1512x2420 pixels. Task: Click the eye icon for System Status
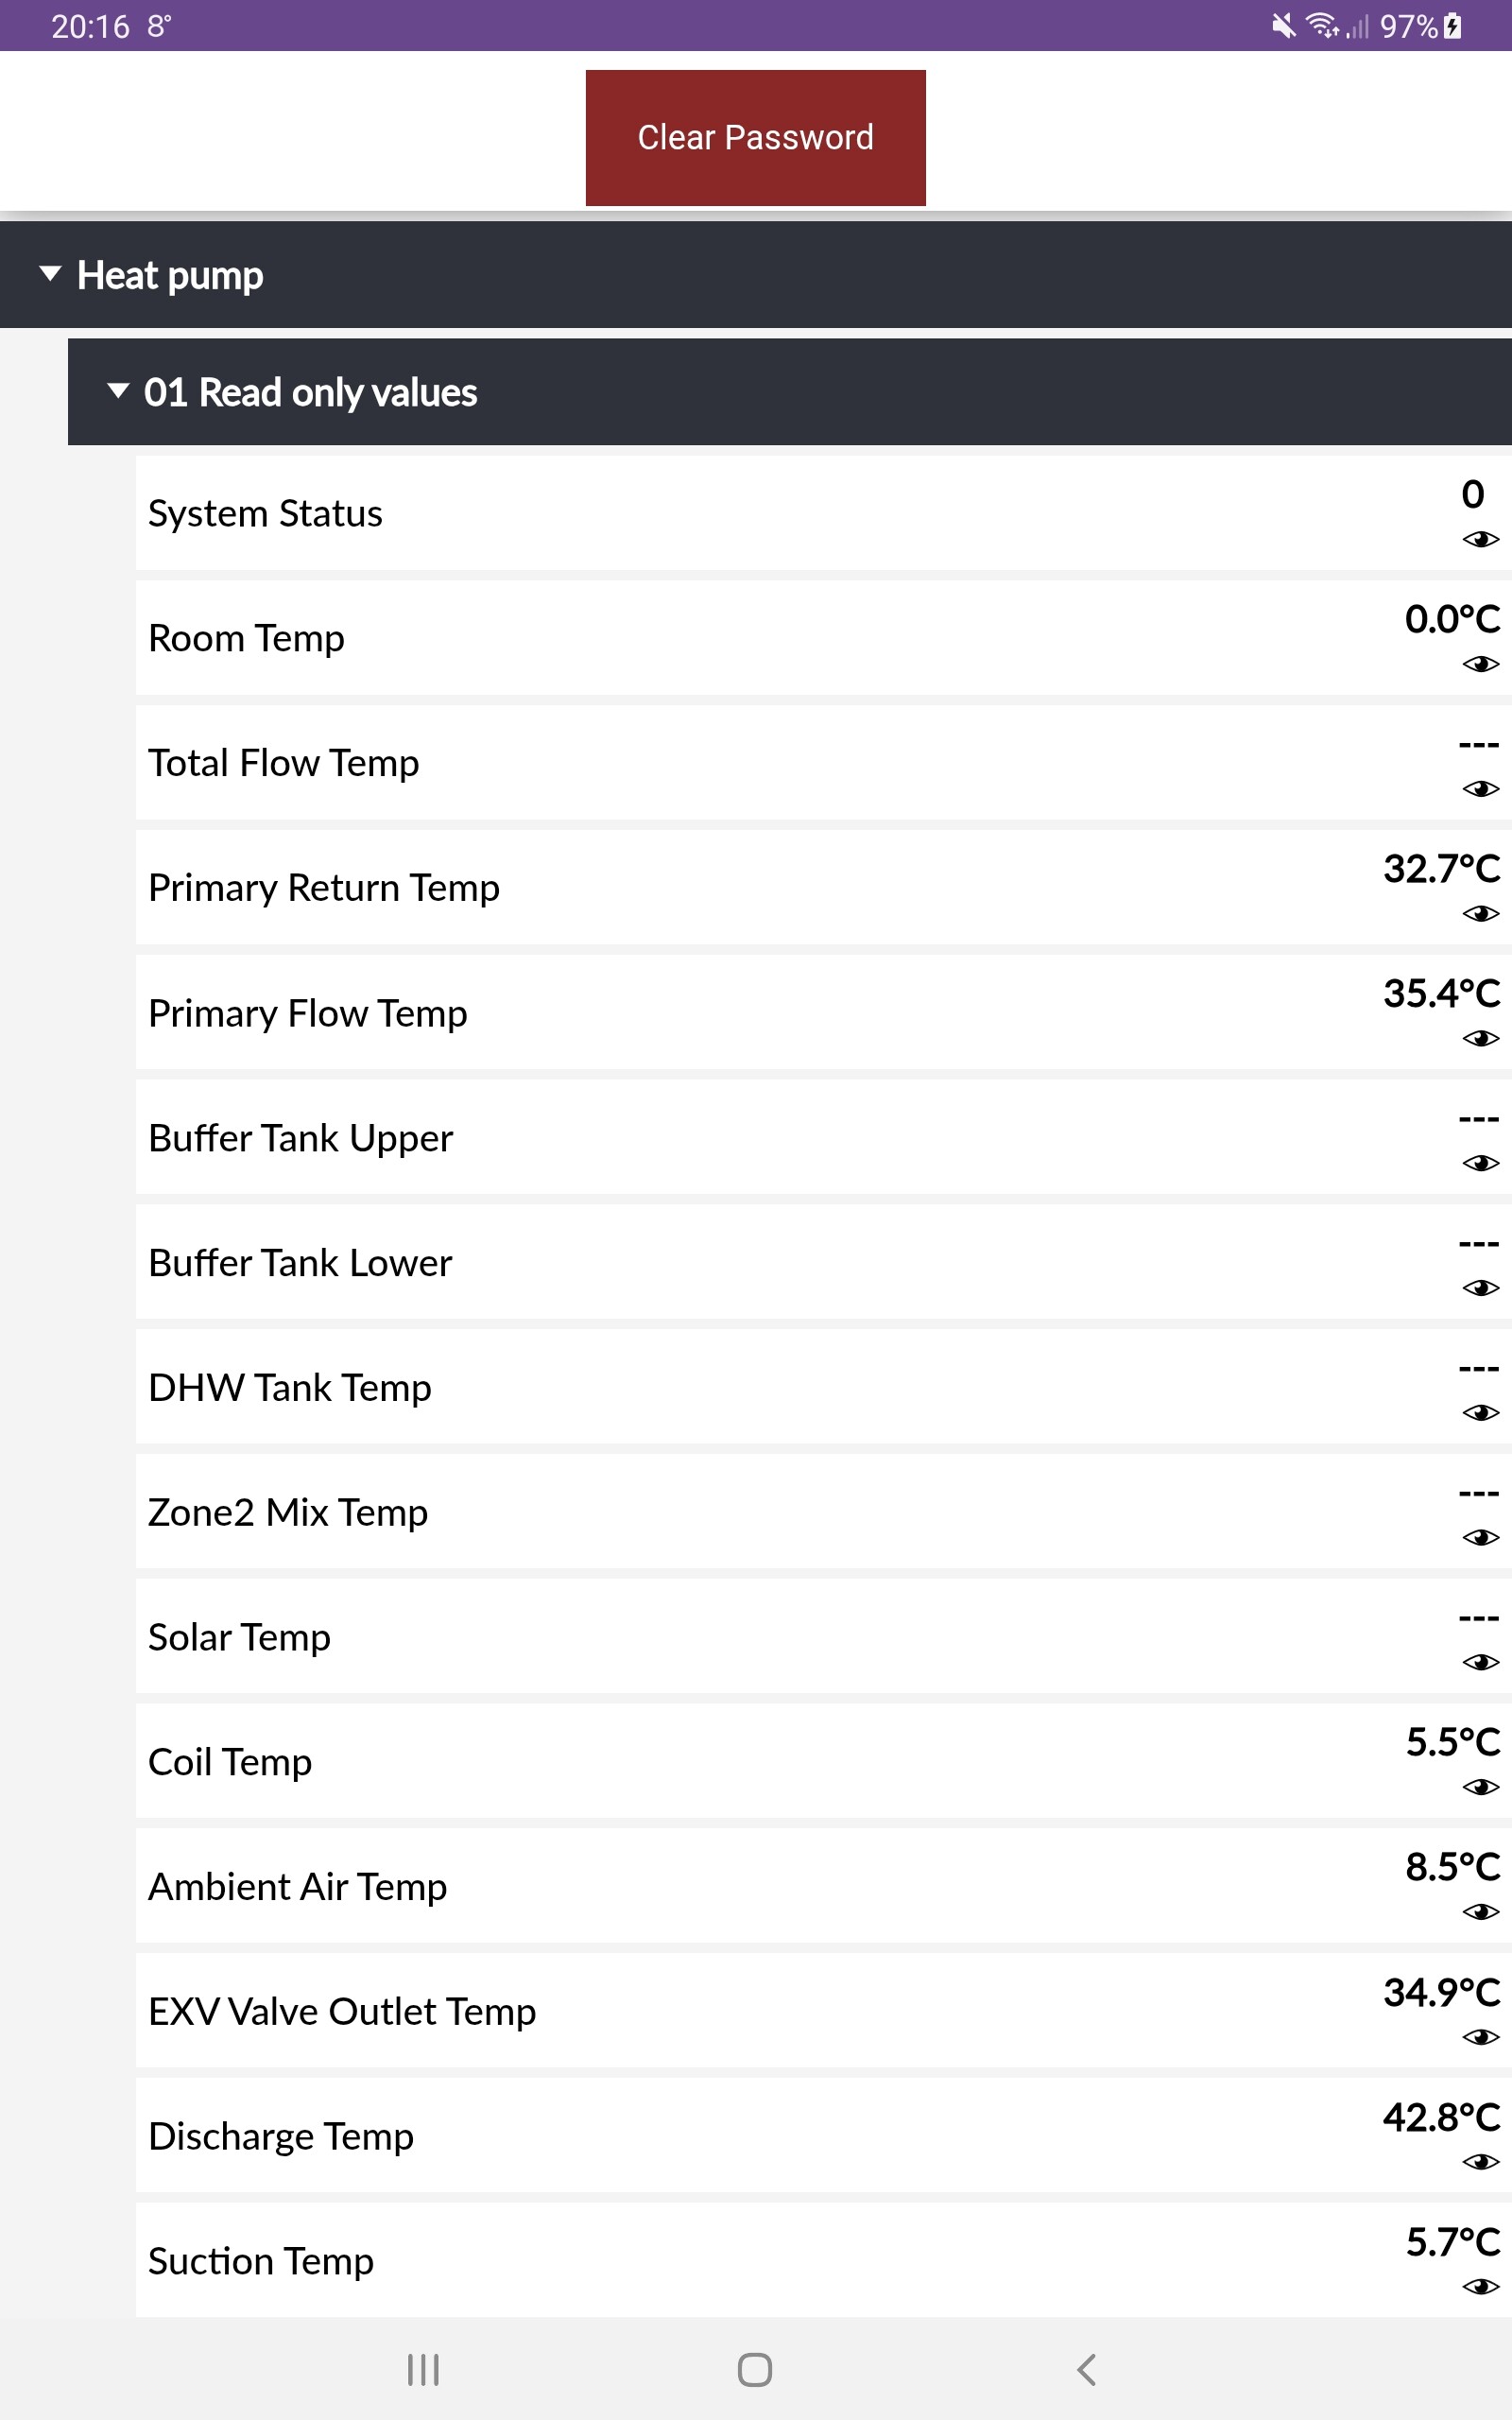point(1480,540)
